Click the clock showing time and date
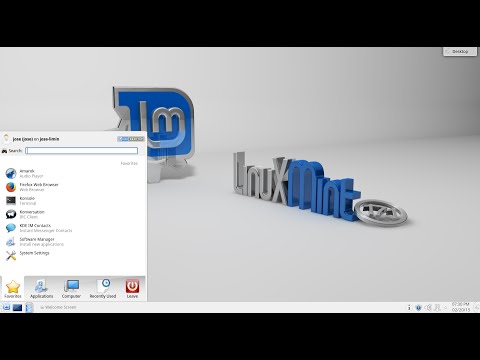Screen dimensions: 480x360 tap(461, 307)
